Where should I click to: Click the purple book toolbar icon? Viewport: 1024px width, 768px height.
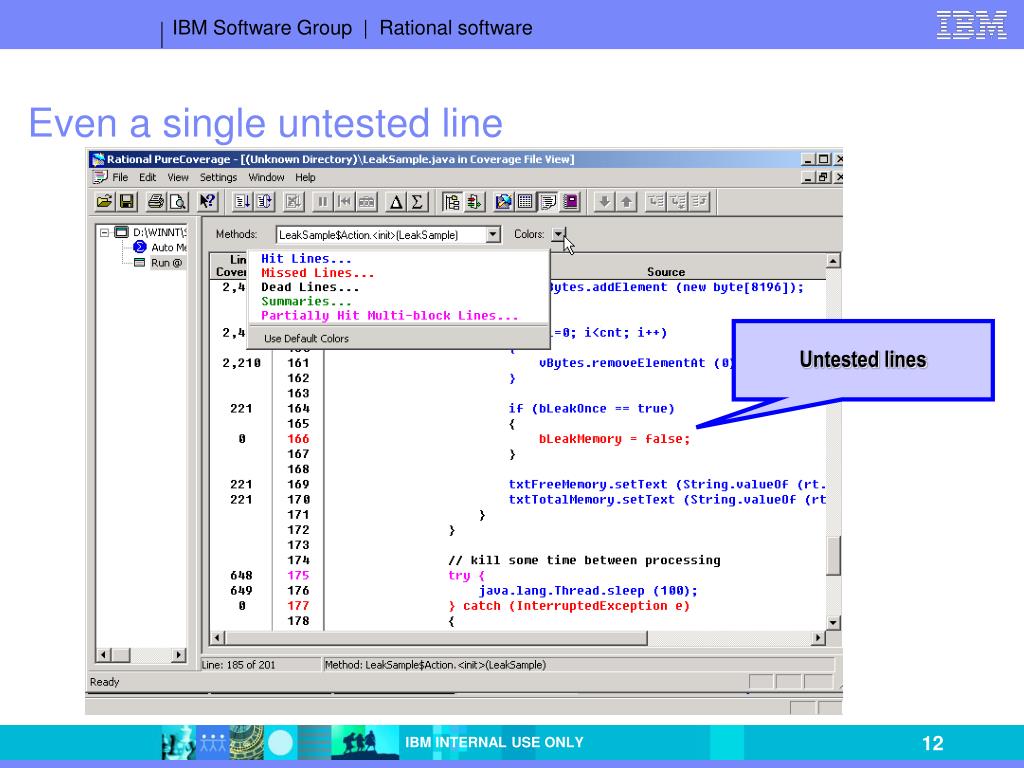[x=570, y=202]
